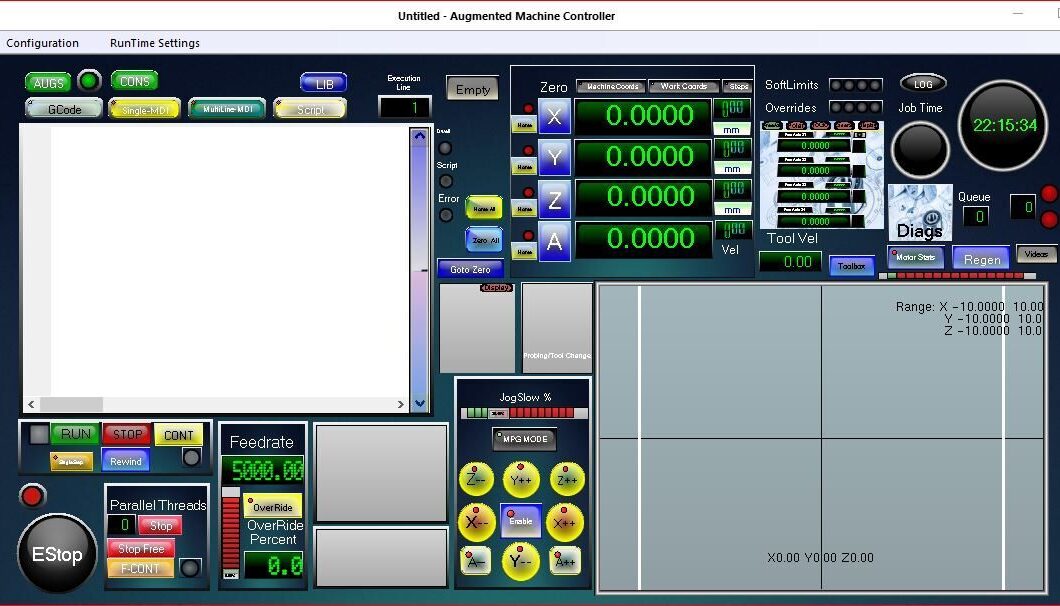1060x606 pixels.
Task: Click the green RUN button
Action: point(75,434)
